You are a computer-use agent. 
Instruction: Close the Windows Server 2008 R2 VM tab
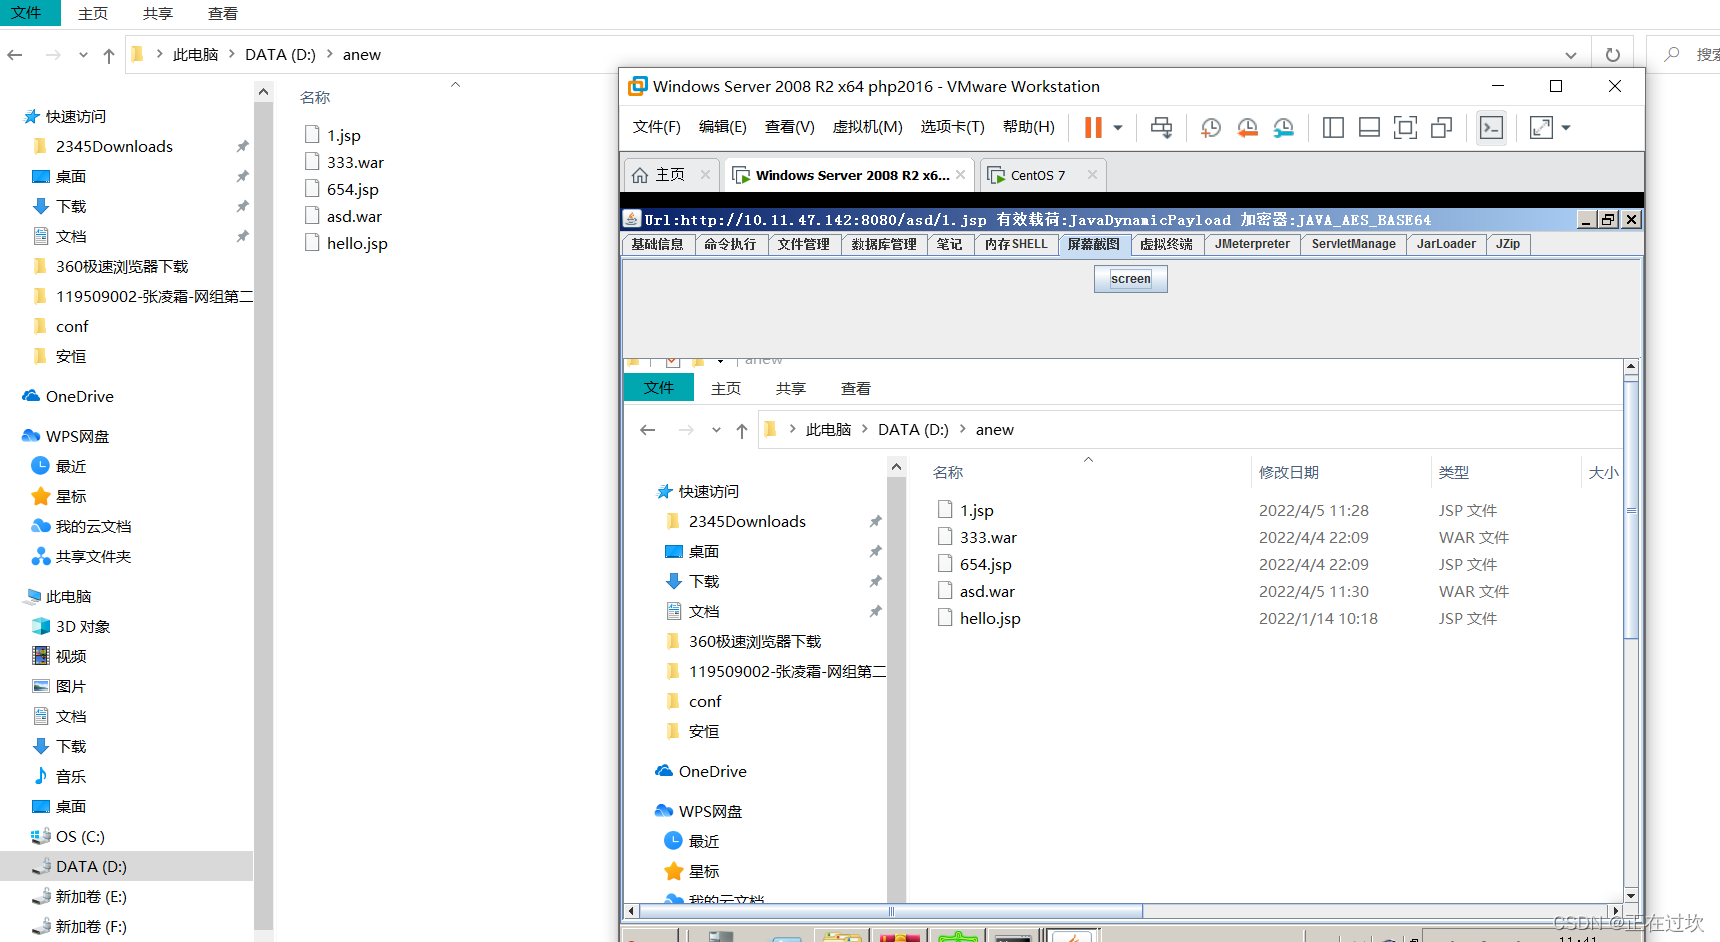click(960, 174)
